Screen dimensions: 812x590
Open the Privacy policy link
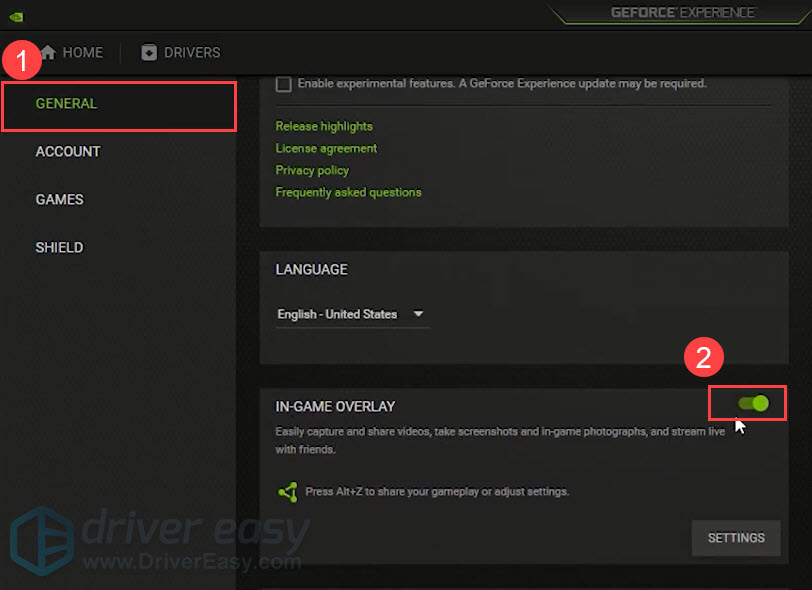pyautogui.click(x=312, y=170)
